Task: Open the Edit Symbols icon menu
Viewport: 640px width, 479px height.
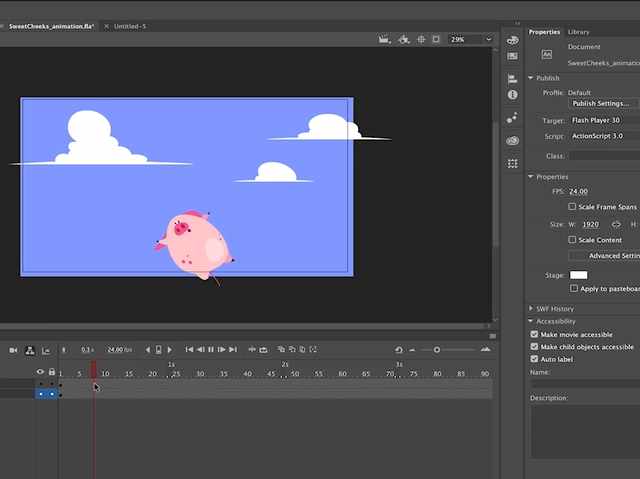Action: tap(404, 40)
